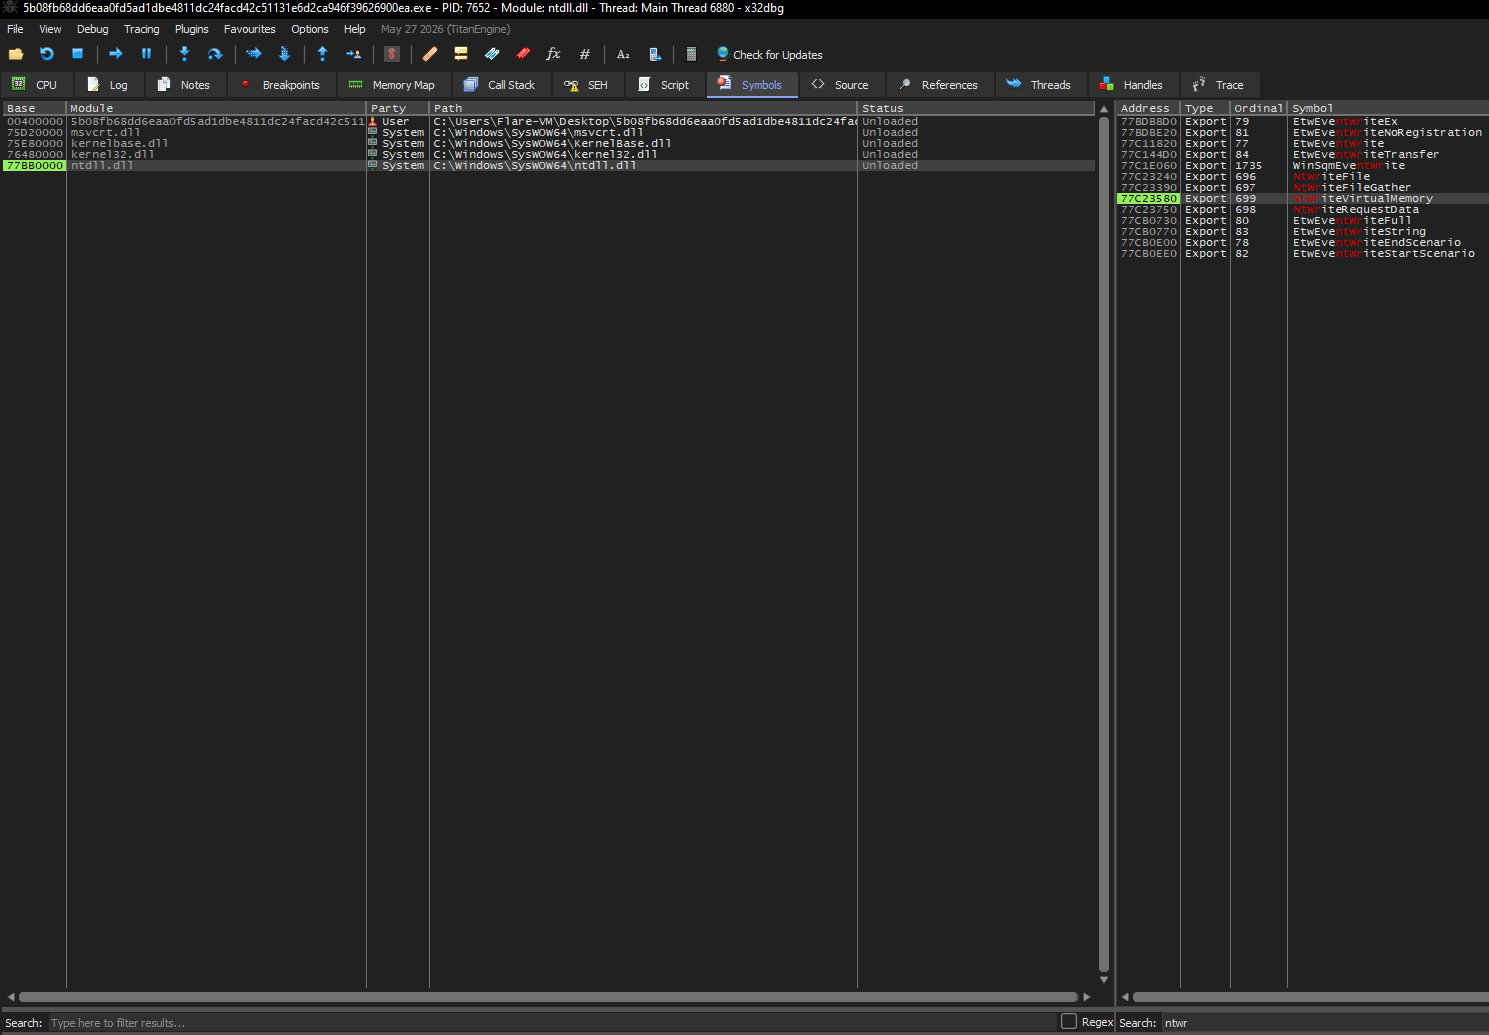Open the Plugins menu

191,29
